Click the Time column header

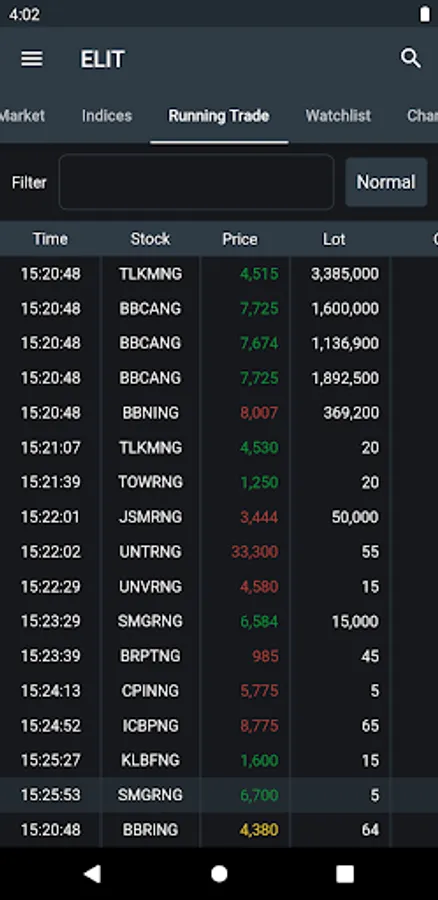(50, 239)
